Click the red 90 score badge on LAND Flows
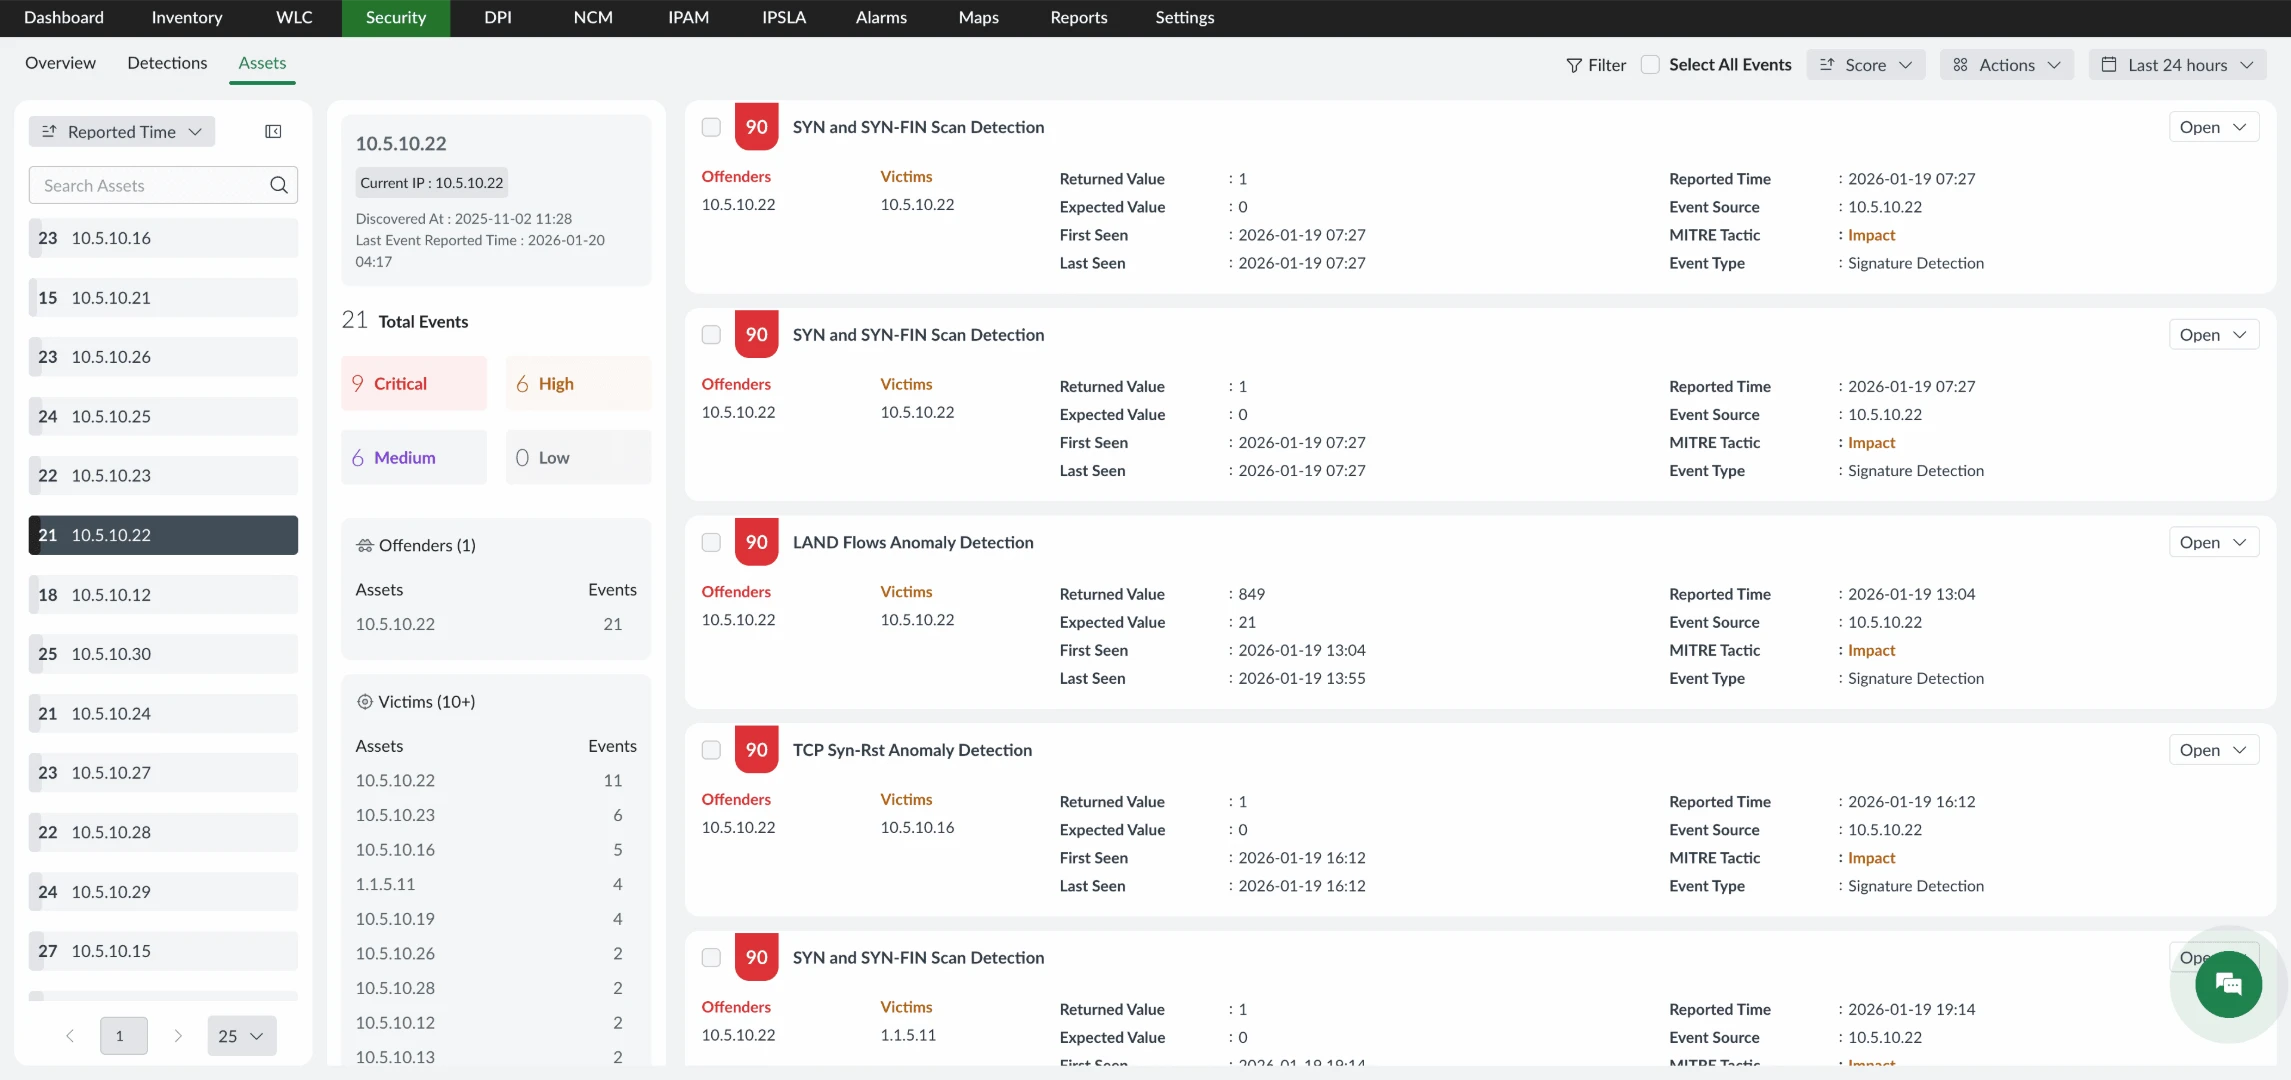This screenshot has width=2291, height=1080. pos(756,541)
